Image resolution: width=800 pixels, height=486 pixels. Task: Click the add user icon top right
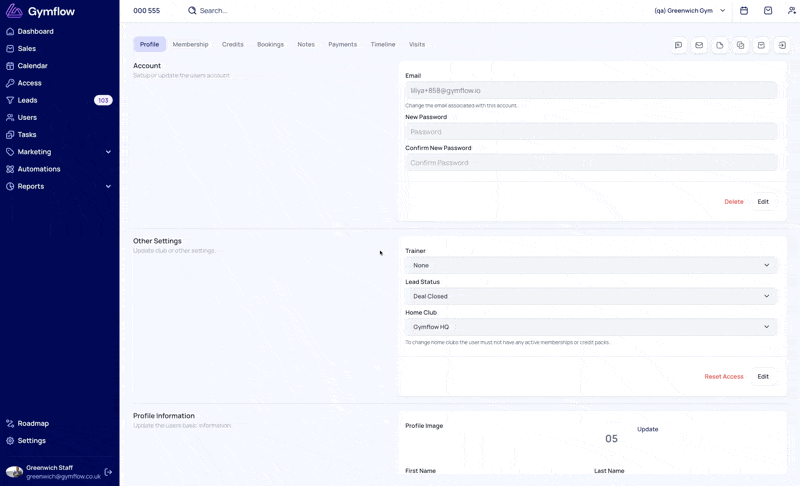(791, 11)
